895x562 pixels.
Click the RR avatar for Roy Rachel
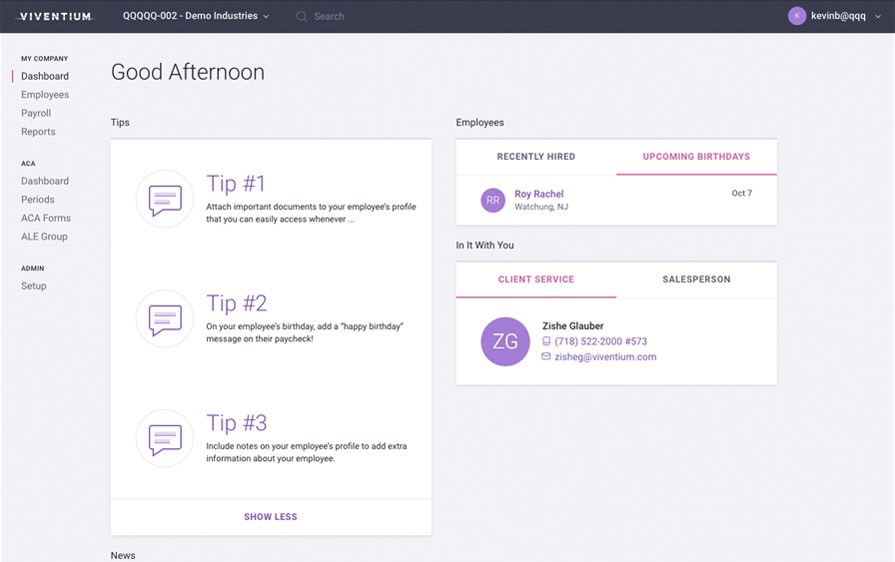(493, 200)
